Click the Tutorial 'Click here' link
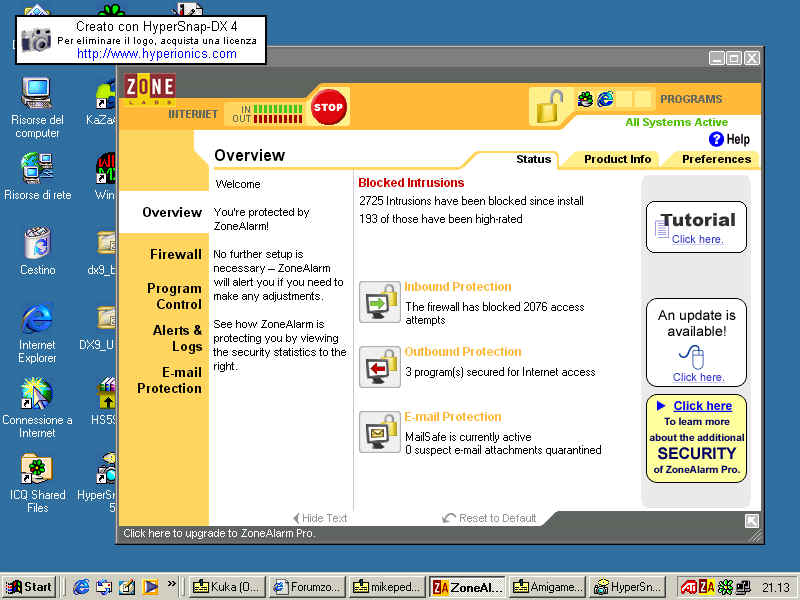Image resolution: width=800 pixels, height=600 pixels. tap(697, 239)
